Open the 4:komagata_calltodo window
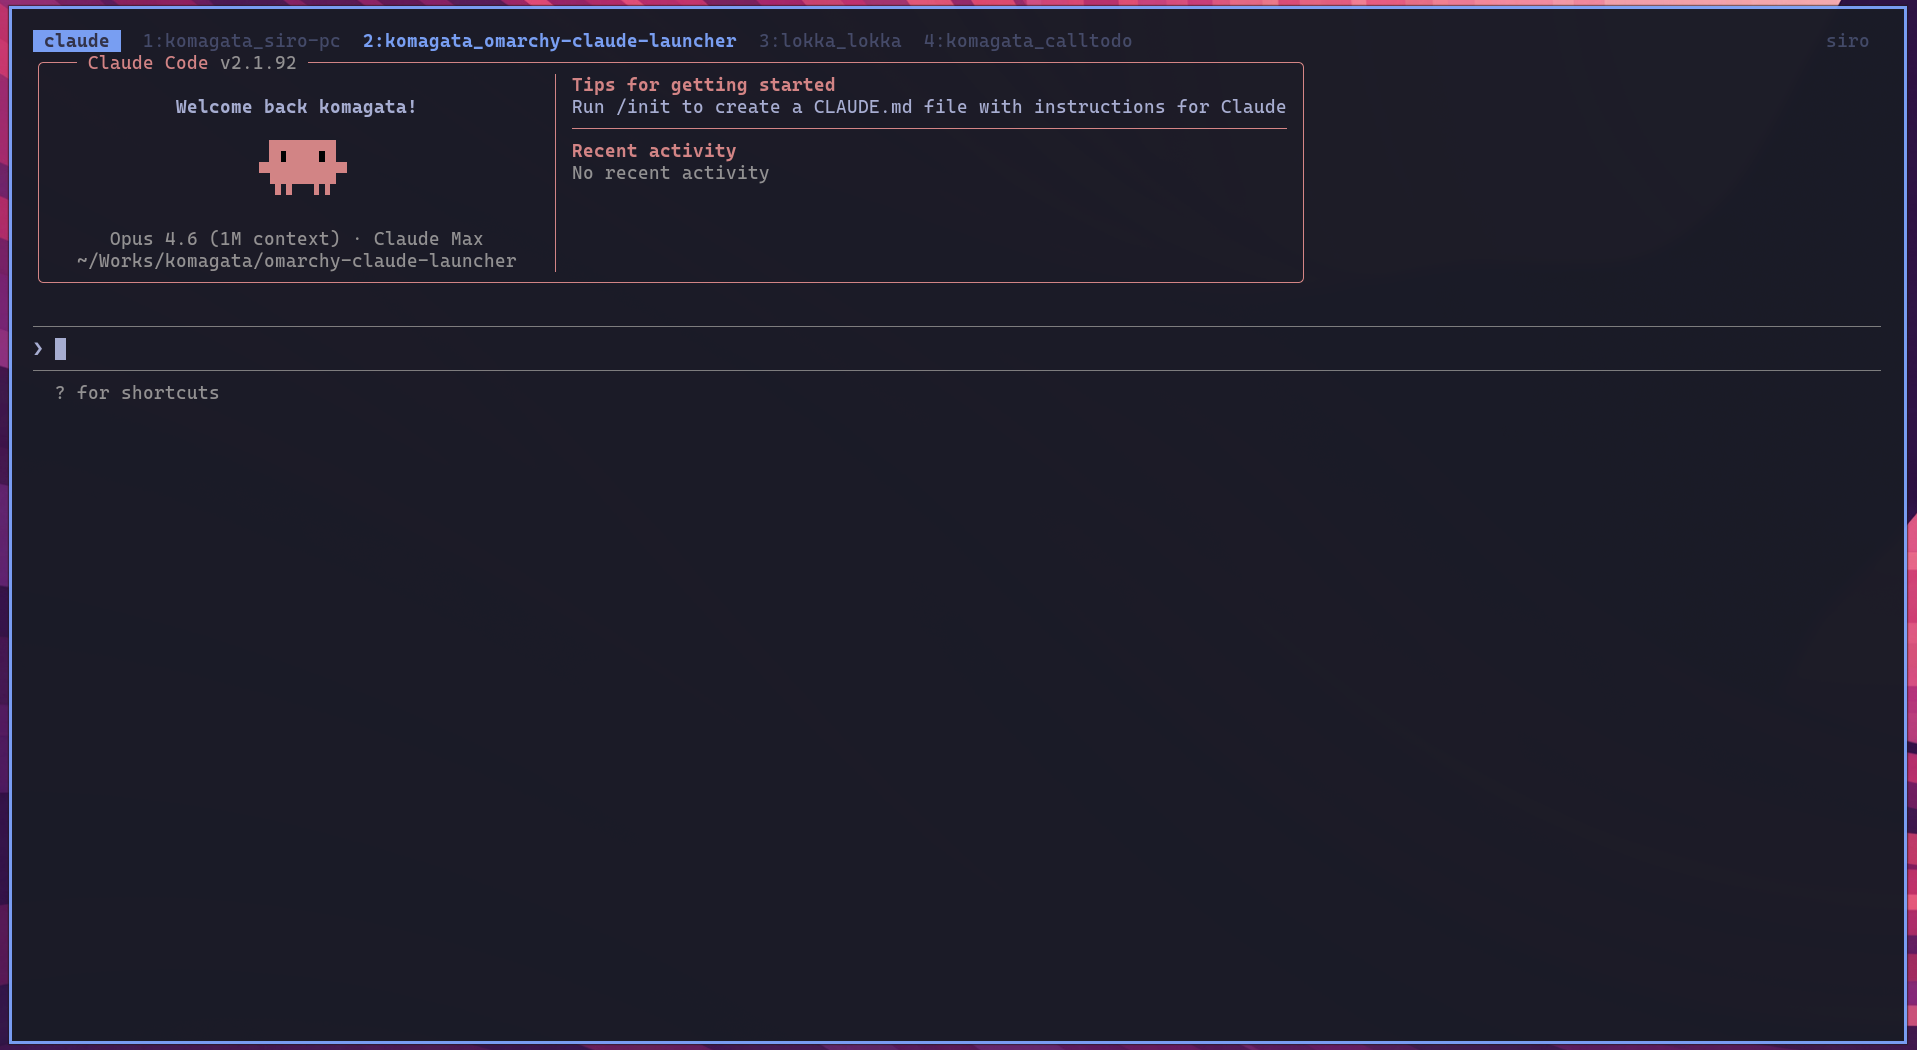Image resolution: width=1917 pixels, height=1050 pixels. [x=1028, y=41]
